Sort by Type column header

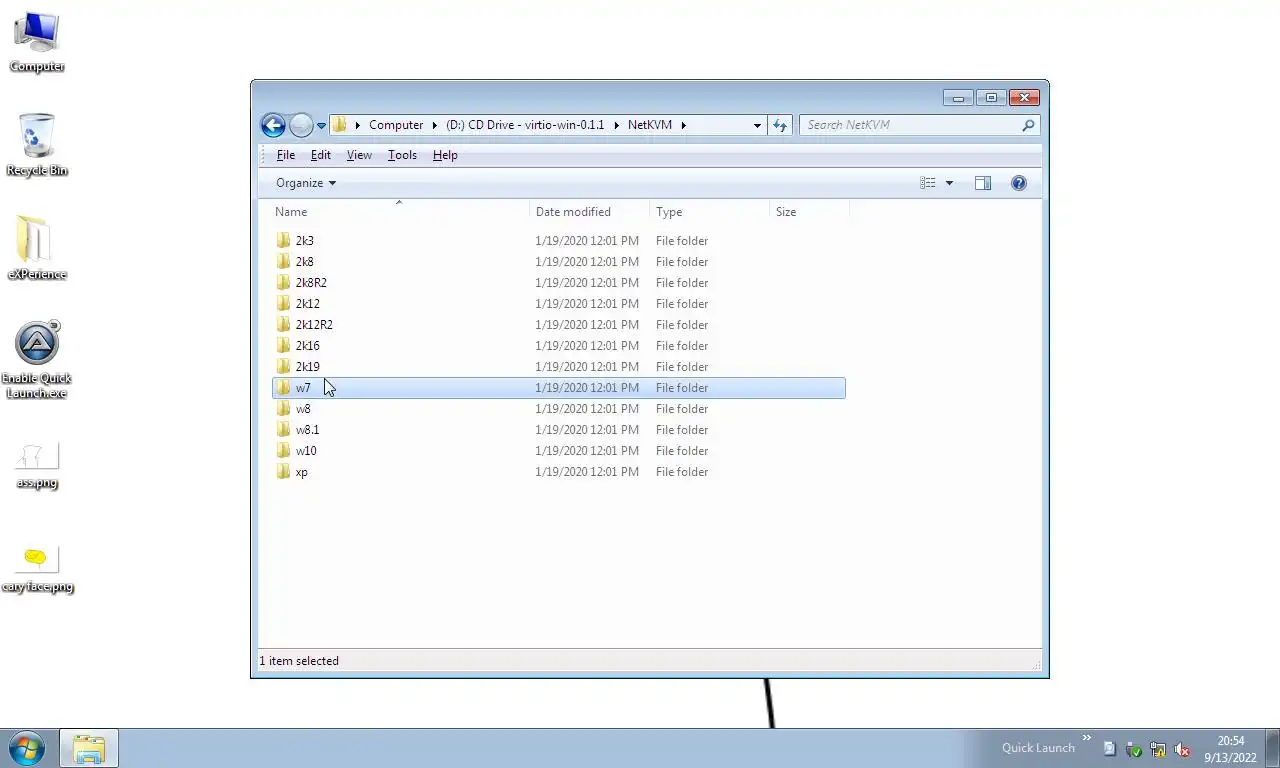pos(710,212)
